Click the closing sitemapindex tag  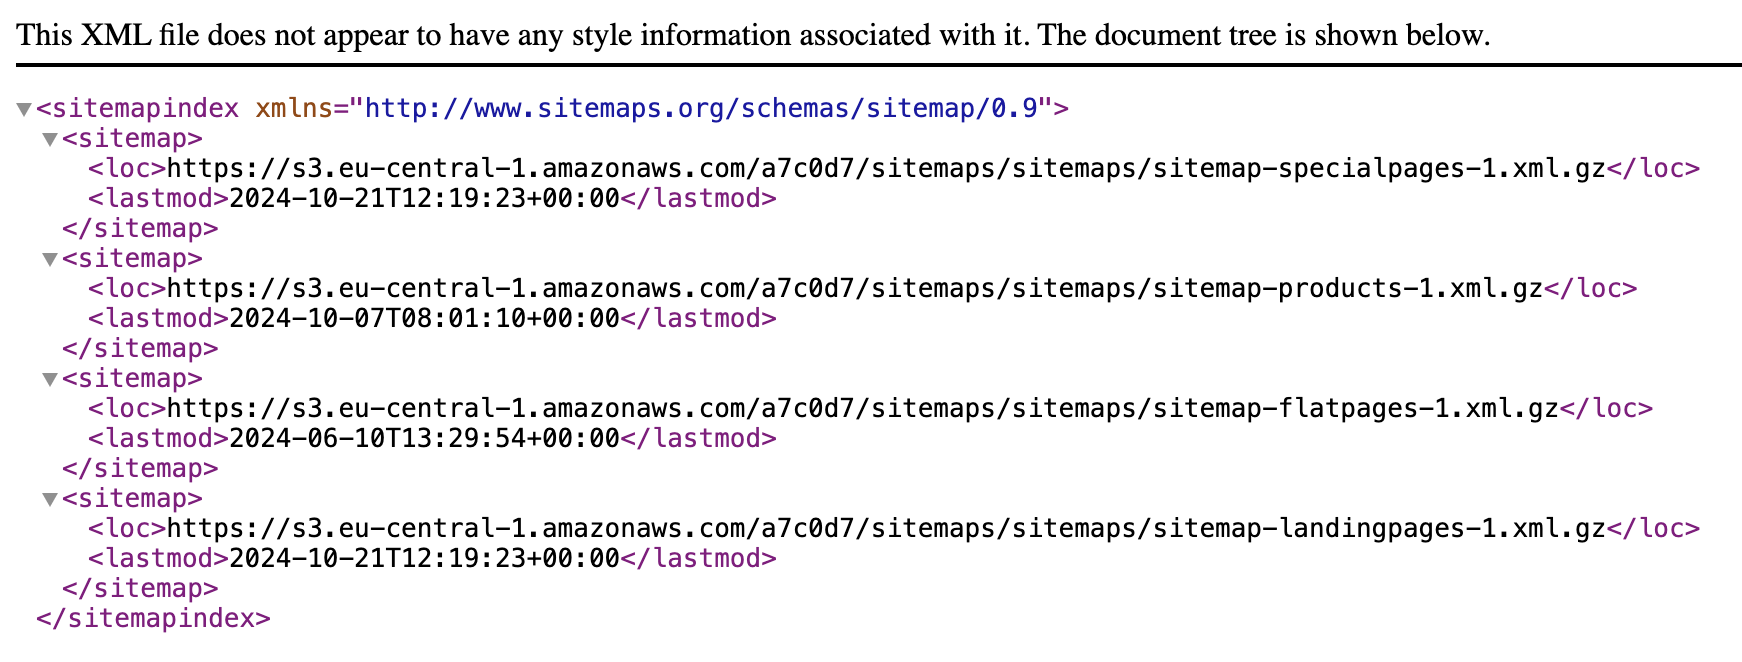click(153, 618)
